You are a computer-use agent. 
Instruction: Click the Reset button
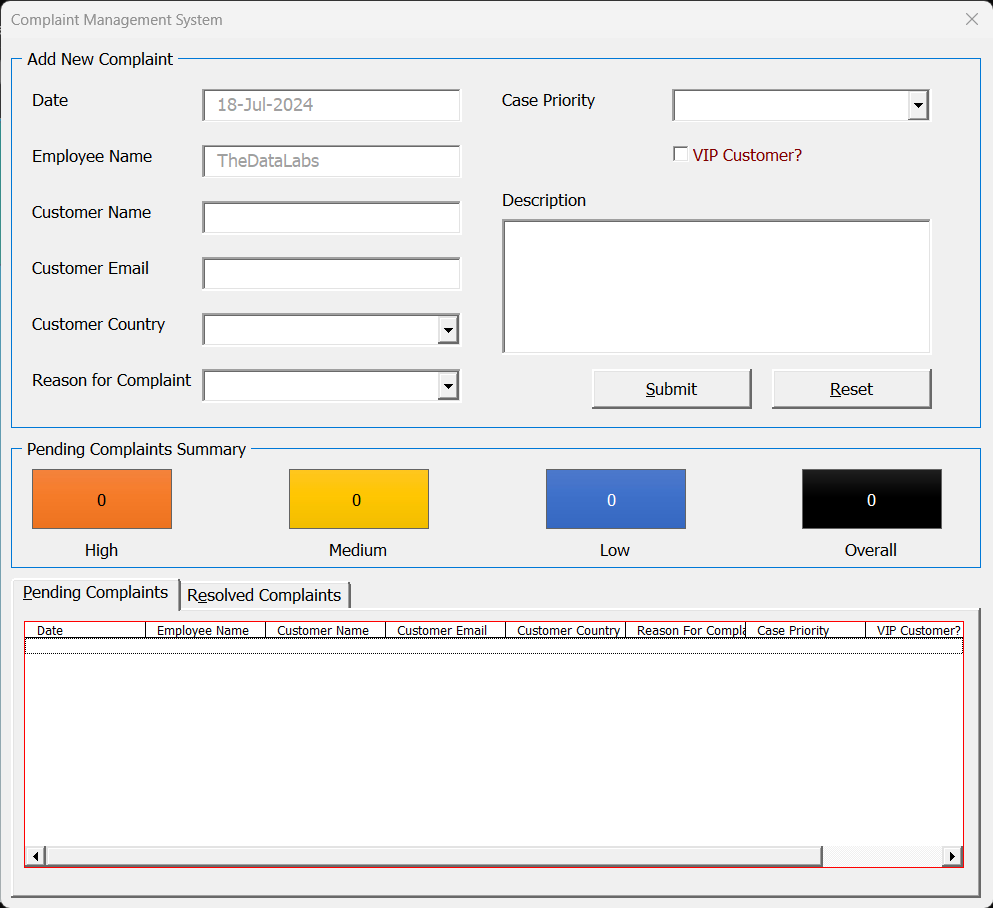[x=851, y=389]
